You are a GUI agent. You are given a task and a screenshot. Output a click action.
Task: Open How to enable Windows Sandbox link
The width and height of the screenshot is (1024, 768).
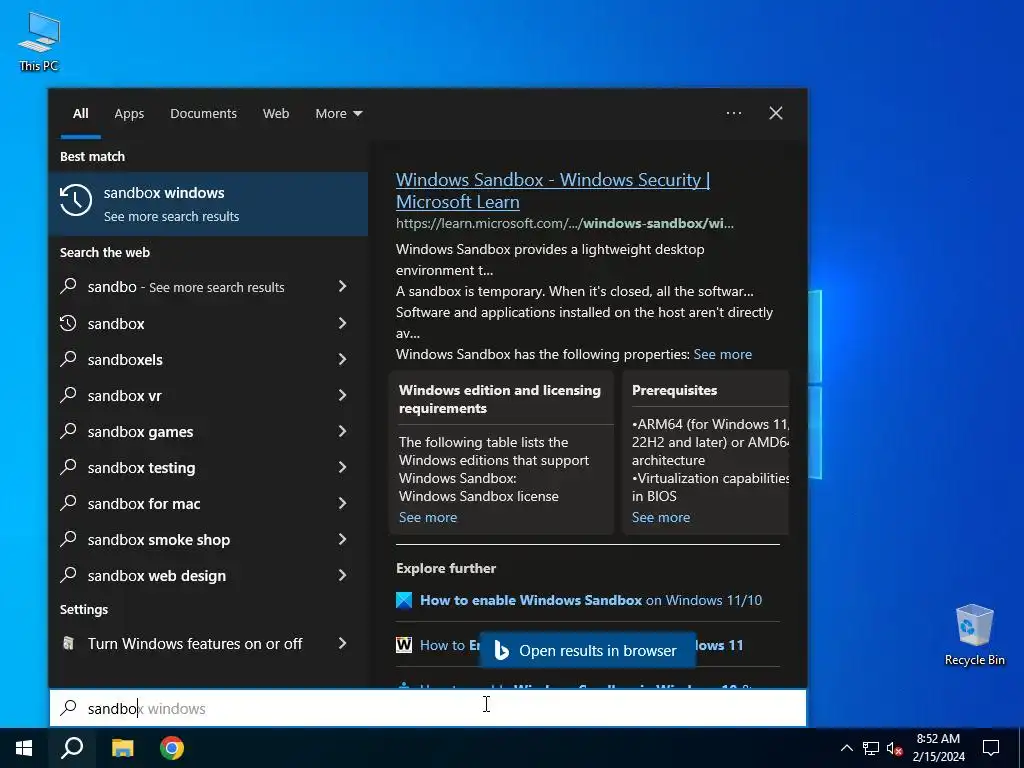point(591,600)
